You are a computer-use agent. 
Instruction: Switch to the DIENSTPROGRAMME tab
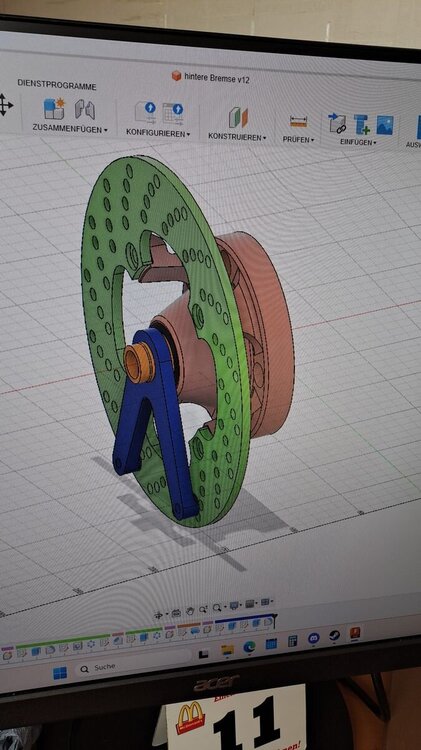tap(57, 86)
